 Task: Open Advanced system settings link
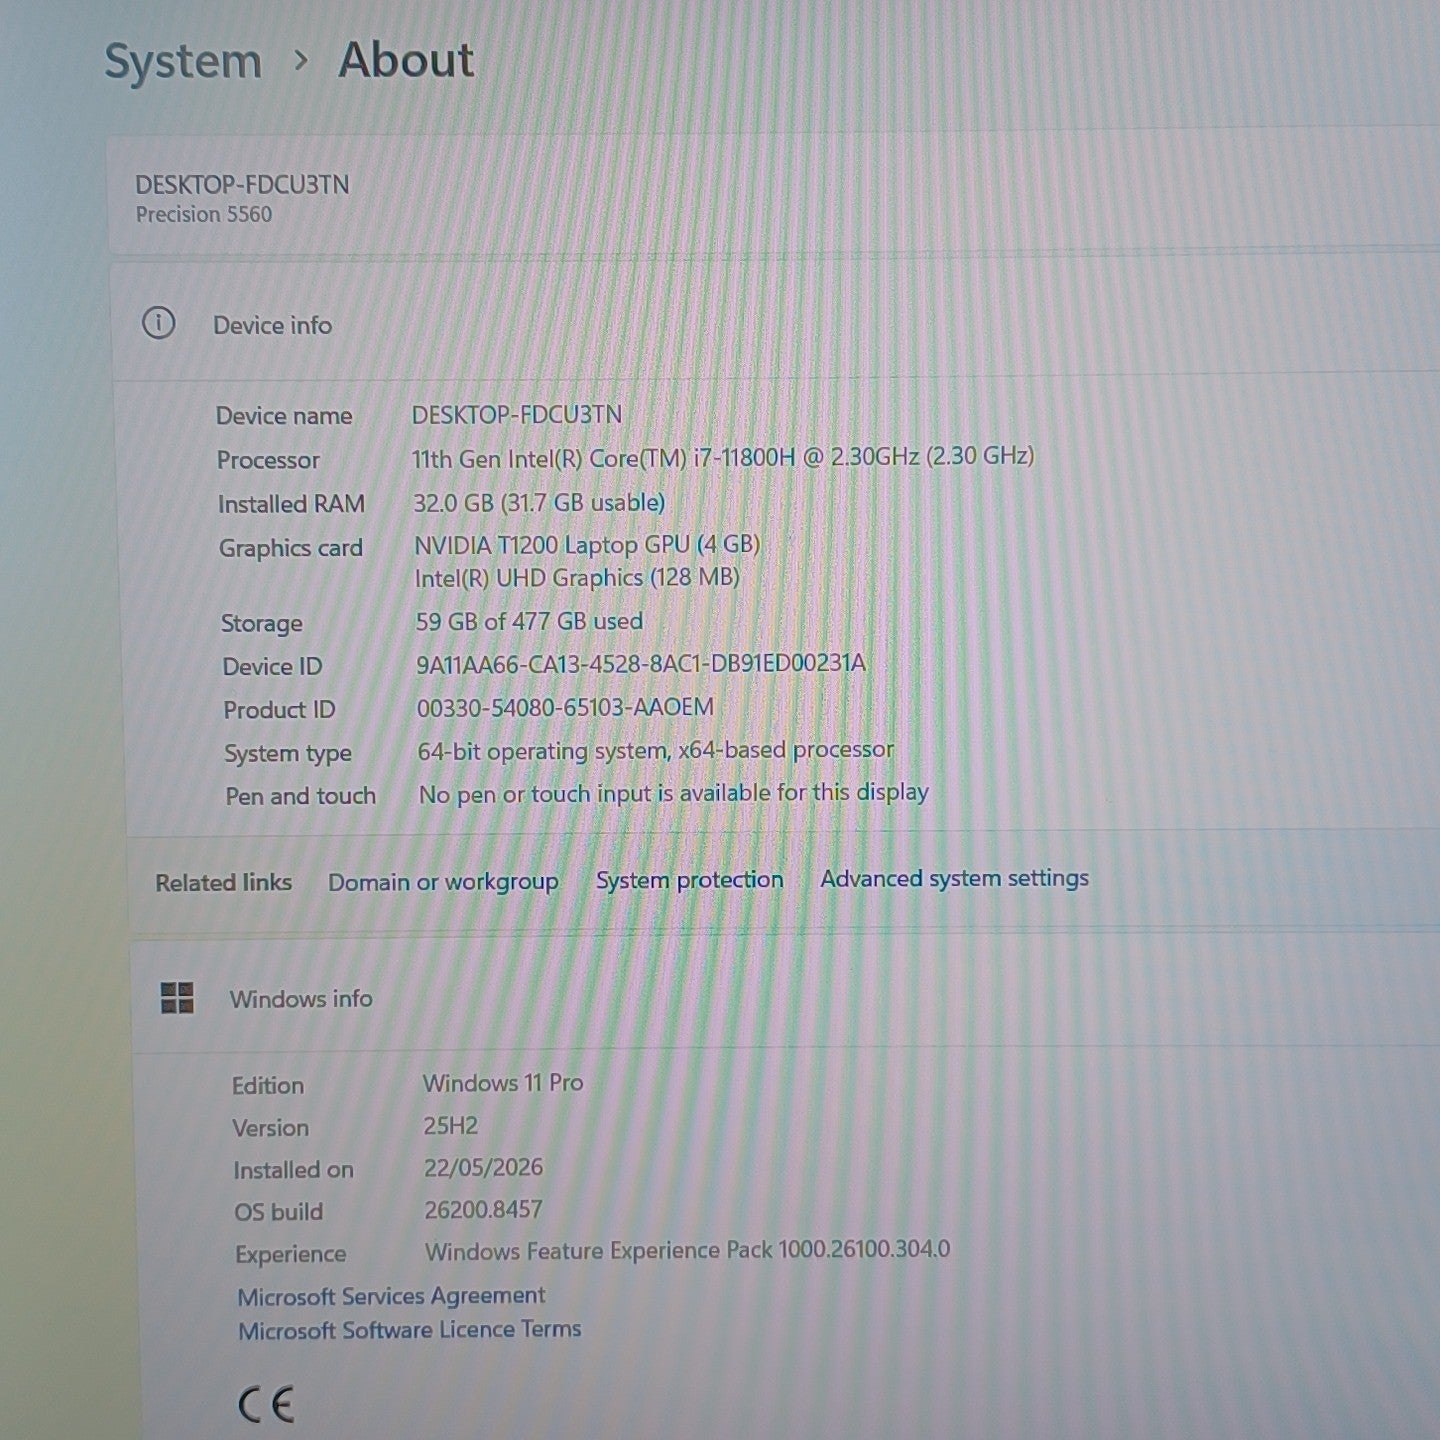[955, 878]
